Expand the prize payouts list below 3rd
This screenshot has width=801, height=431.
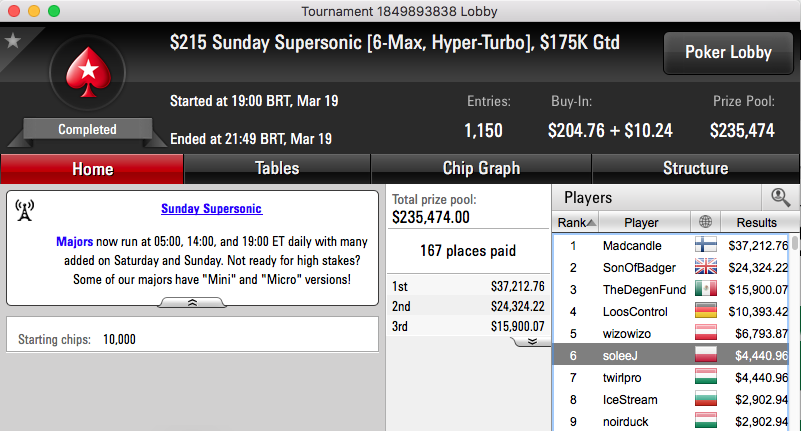click(x=532, y=341)
